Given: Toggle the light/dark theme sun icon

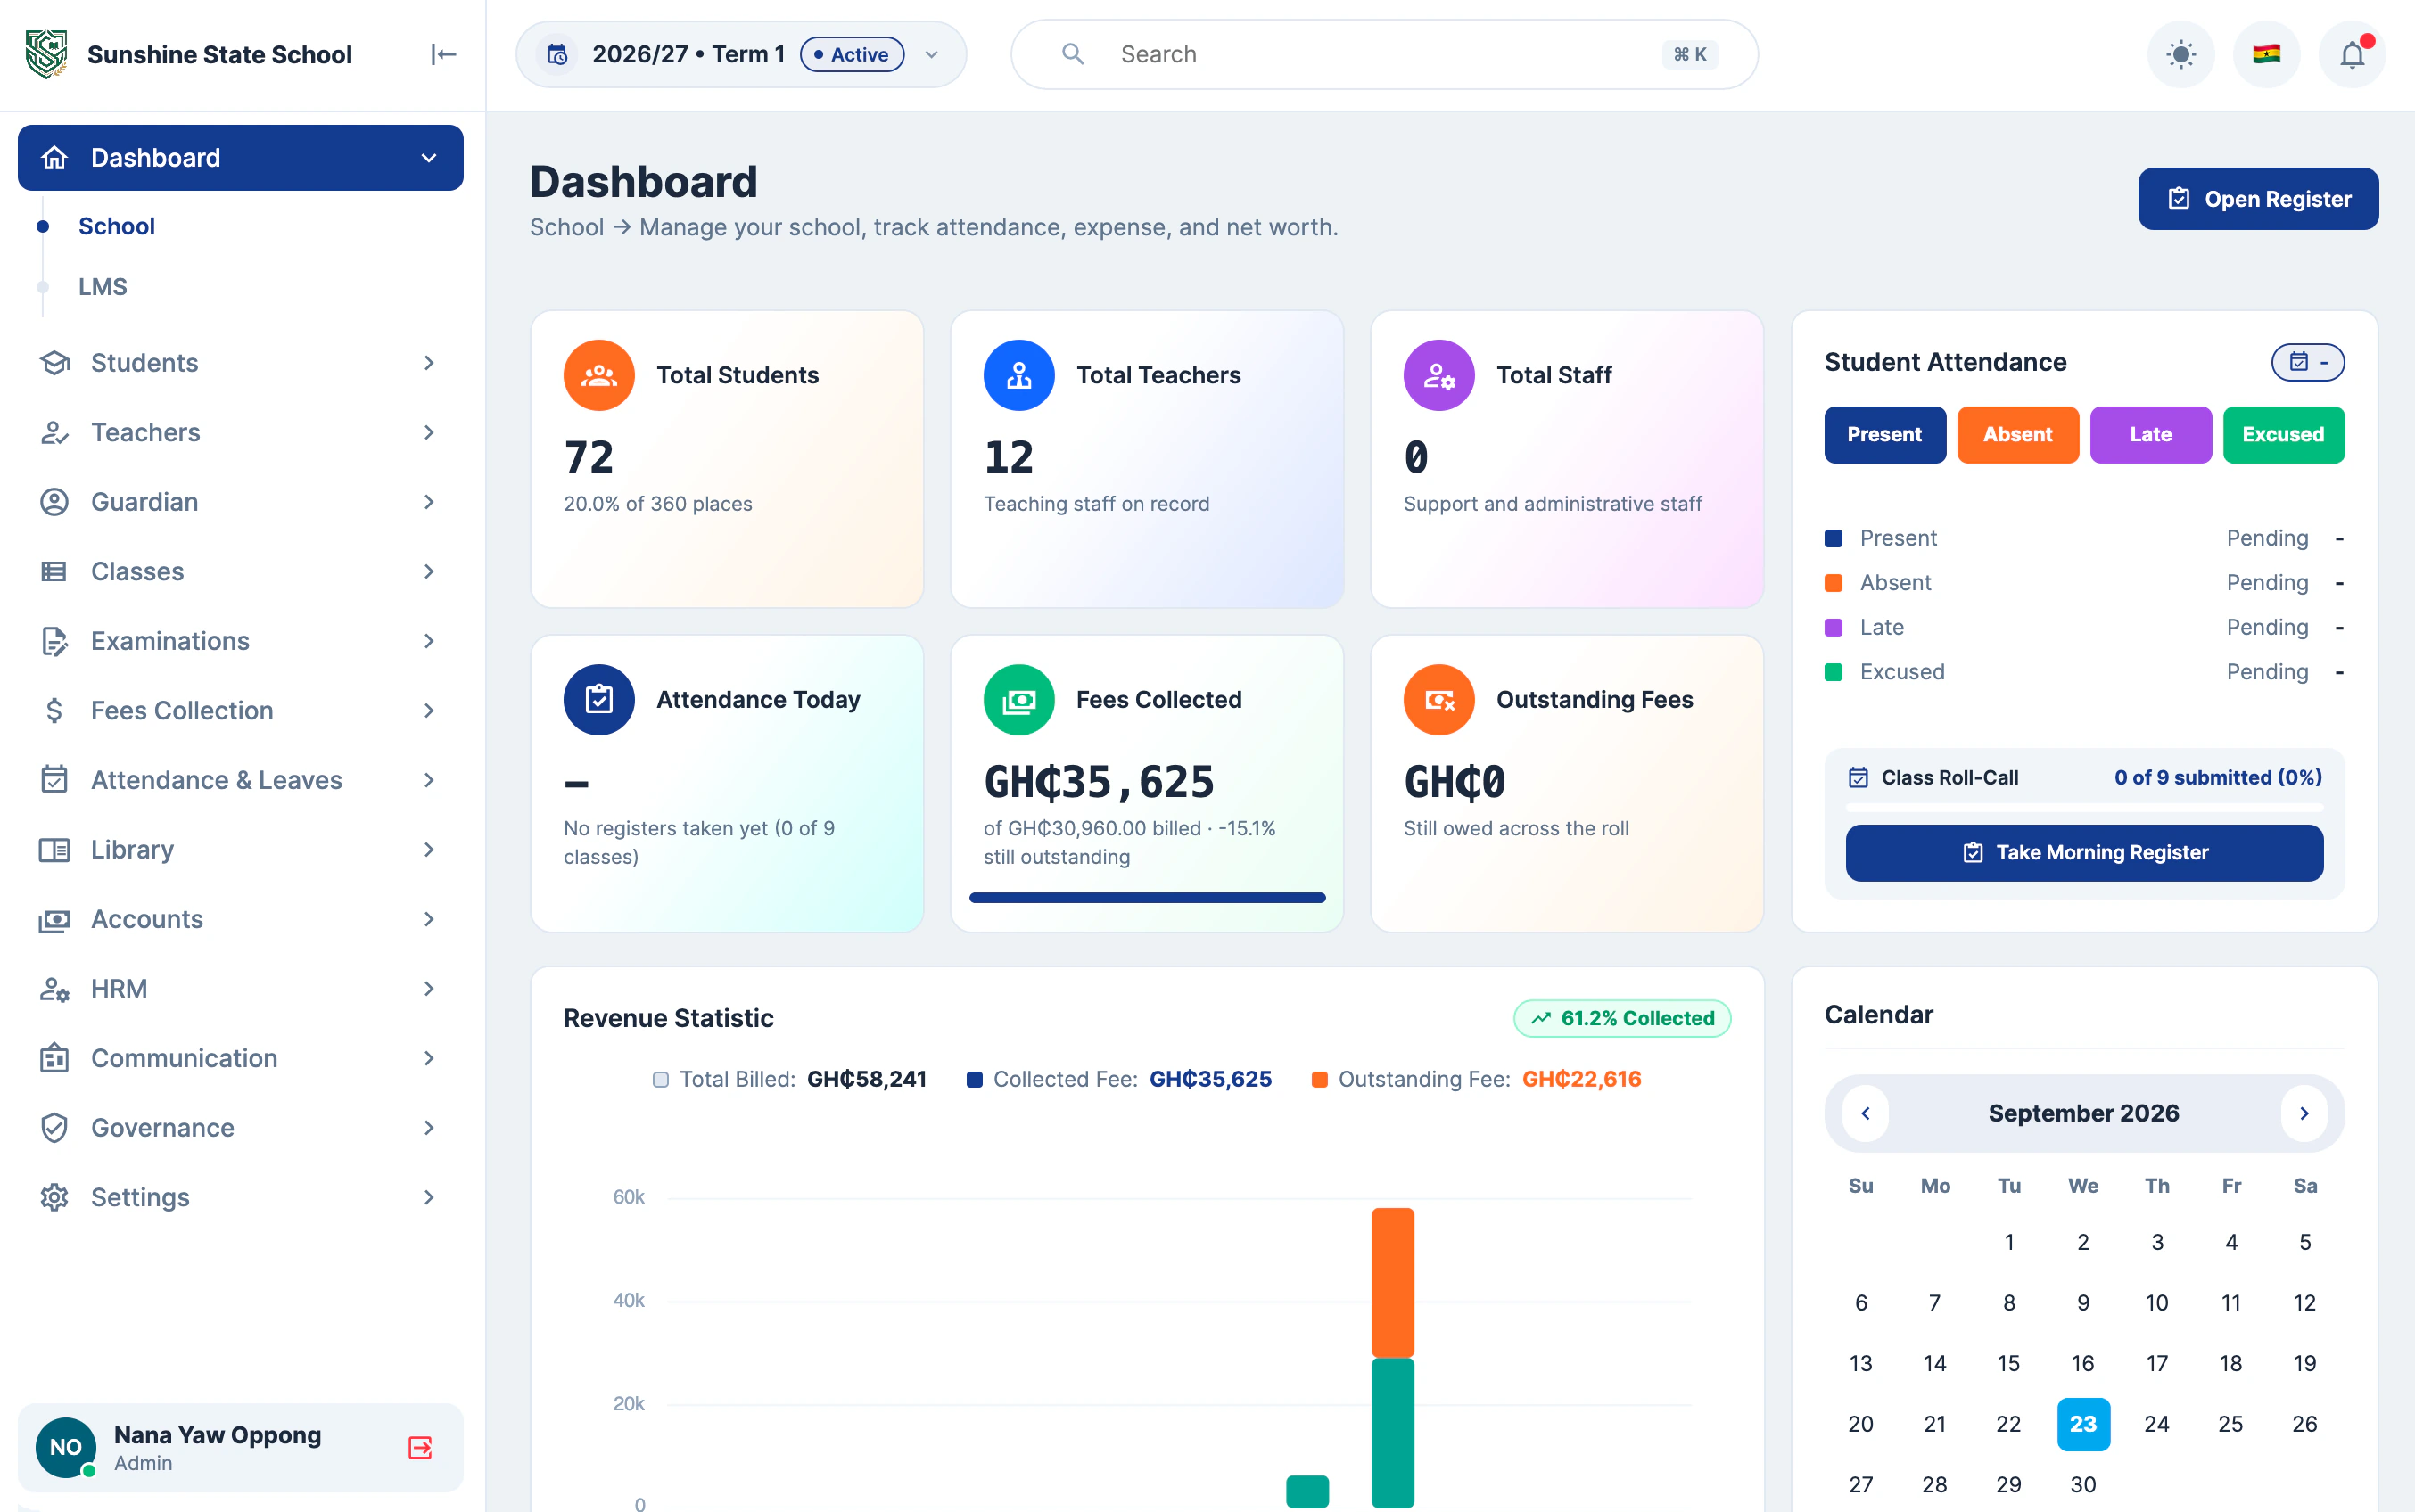Looking at the screenshot, I should click(2180, 54).
